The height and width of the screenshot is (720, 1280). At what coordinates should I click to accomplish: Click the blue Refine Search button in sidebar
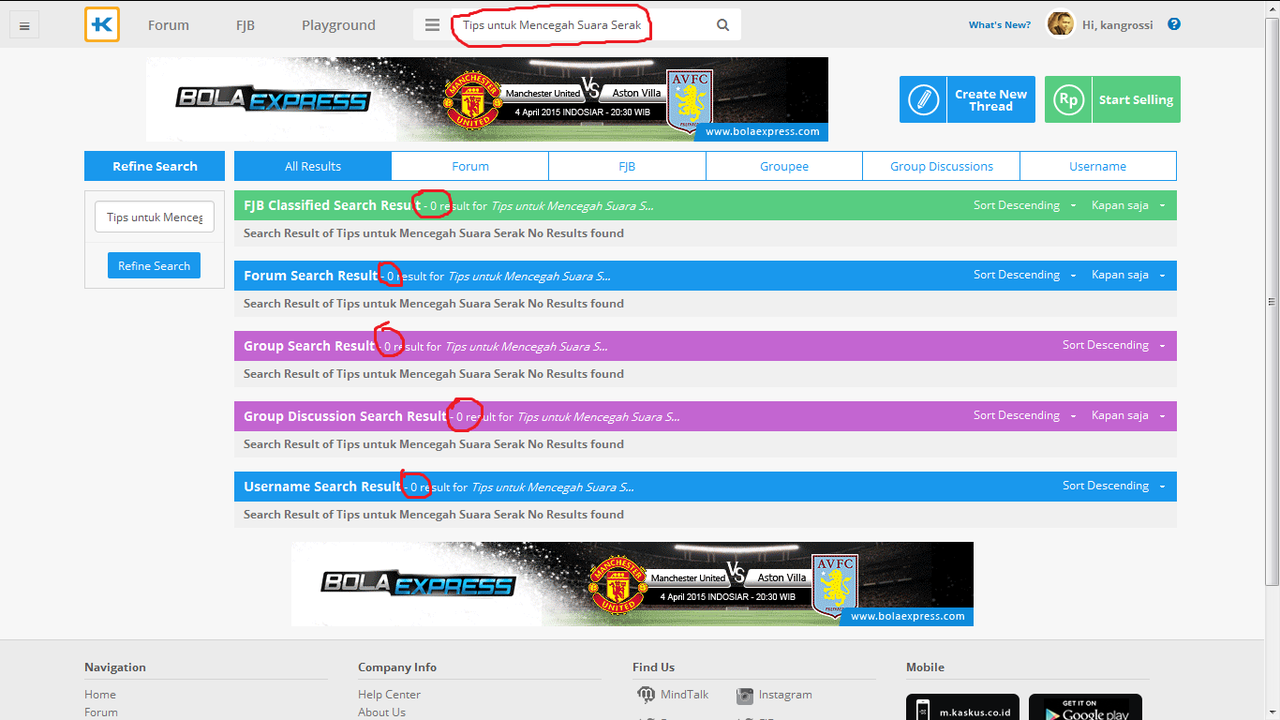(x=154, y=266)
